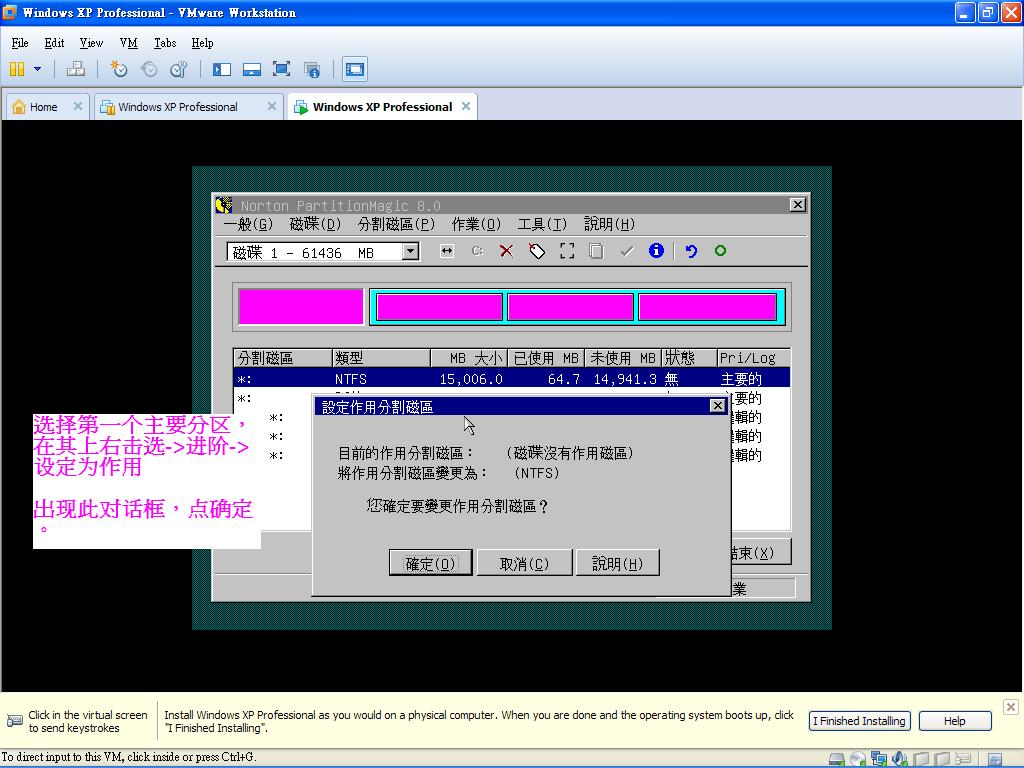This screenshot has width=1024, height=768.
Task: Select the last magenta logical partition block
Action: [x=708, y=307]
